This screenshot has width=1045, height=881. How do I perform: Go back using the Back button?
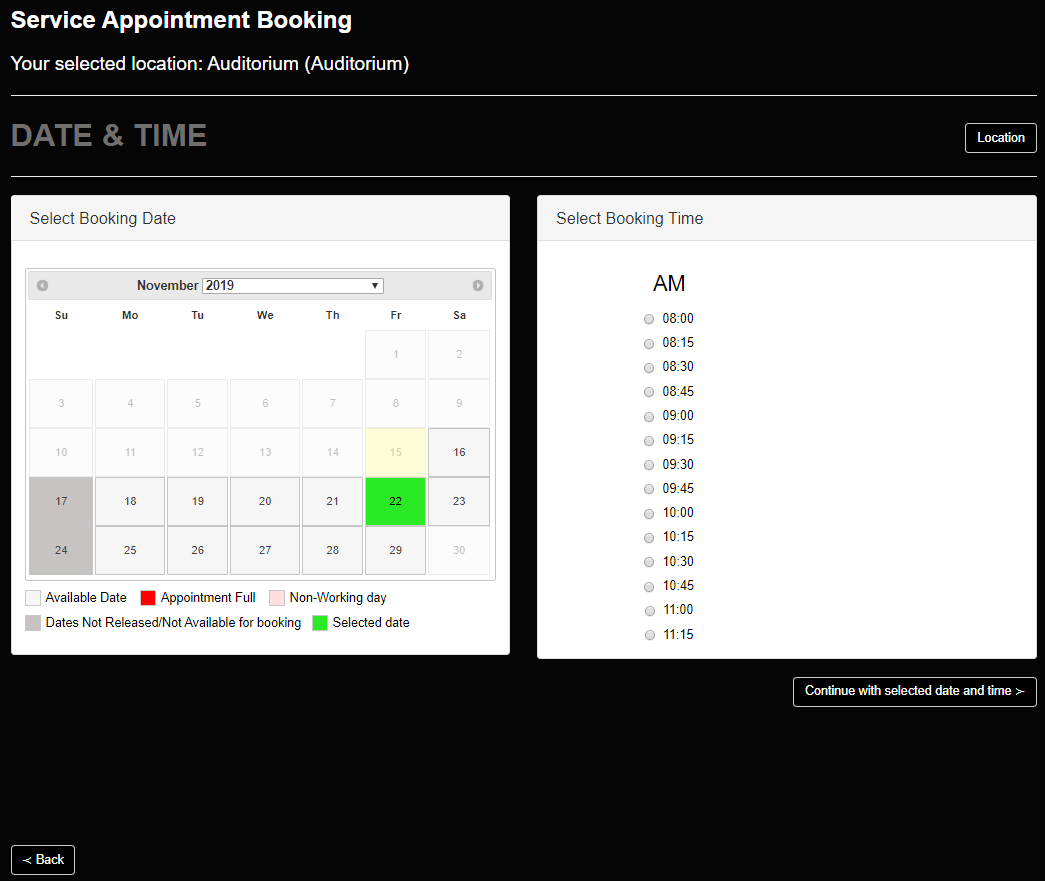point(42,859)
